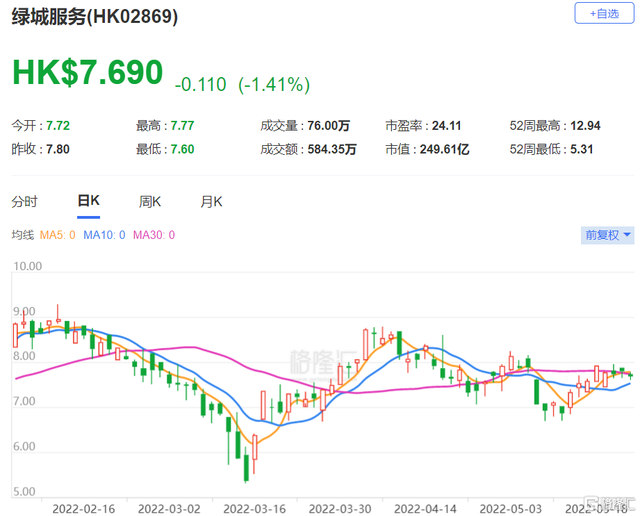640x516 pixels.
Task: Click date label 2022-05-03 on axis
Action: 511,509
